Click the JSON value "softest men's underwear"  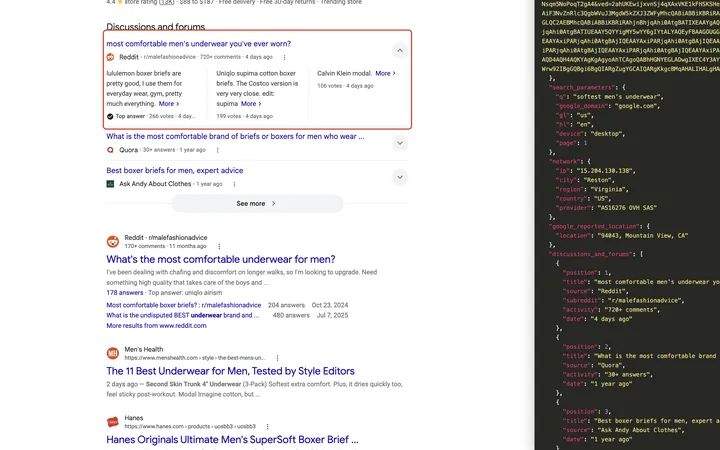click(x=616, y=97)
